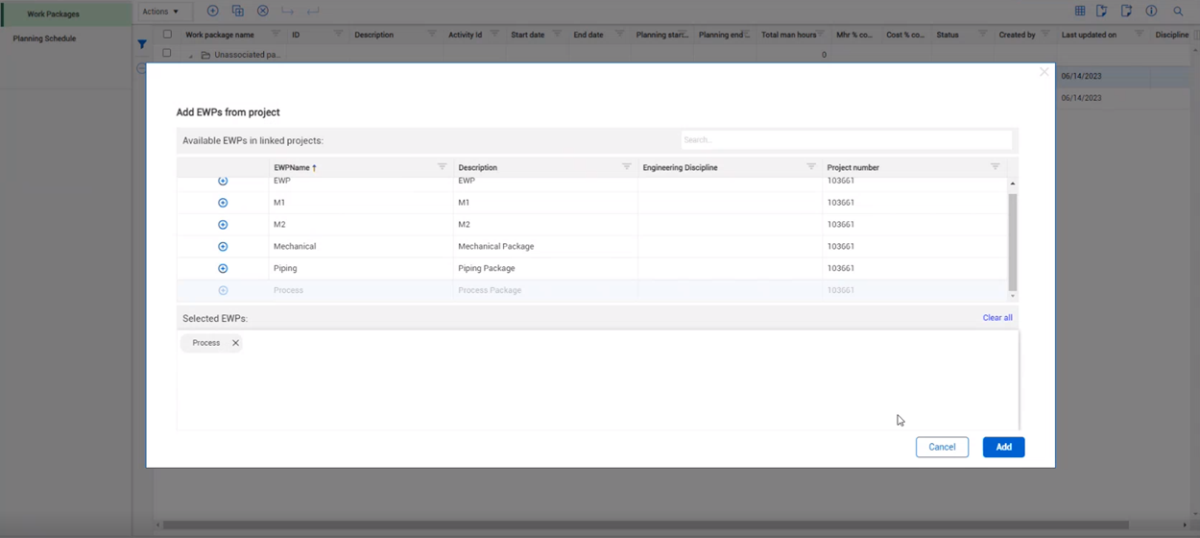Image resolution: width=1200 pixels, height=538 pixels.
Task: Close the Add EWPs dialog with X
Action: coord(1044,72)
